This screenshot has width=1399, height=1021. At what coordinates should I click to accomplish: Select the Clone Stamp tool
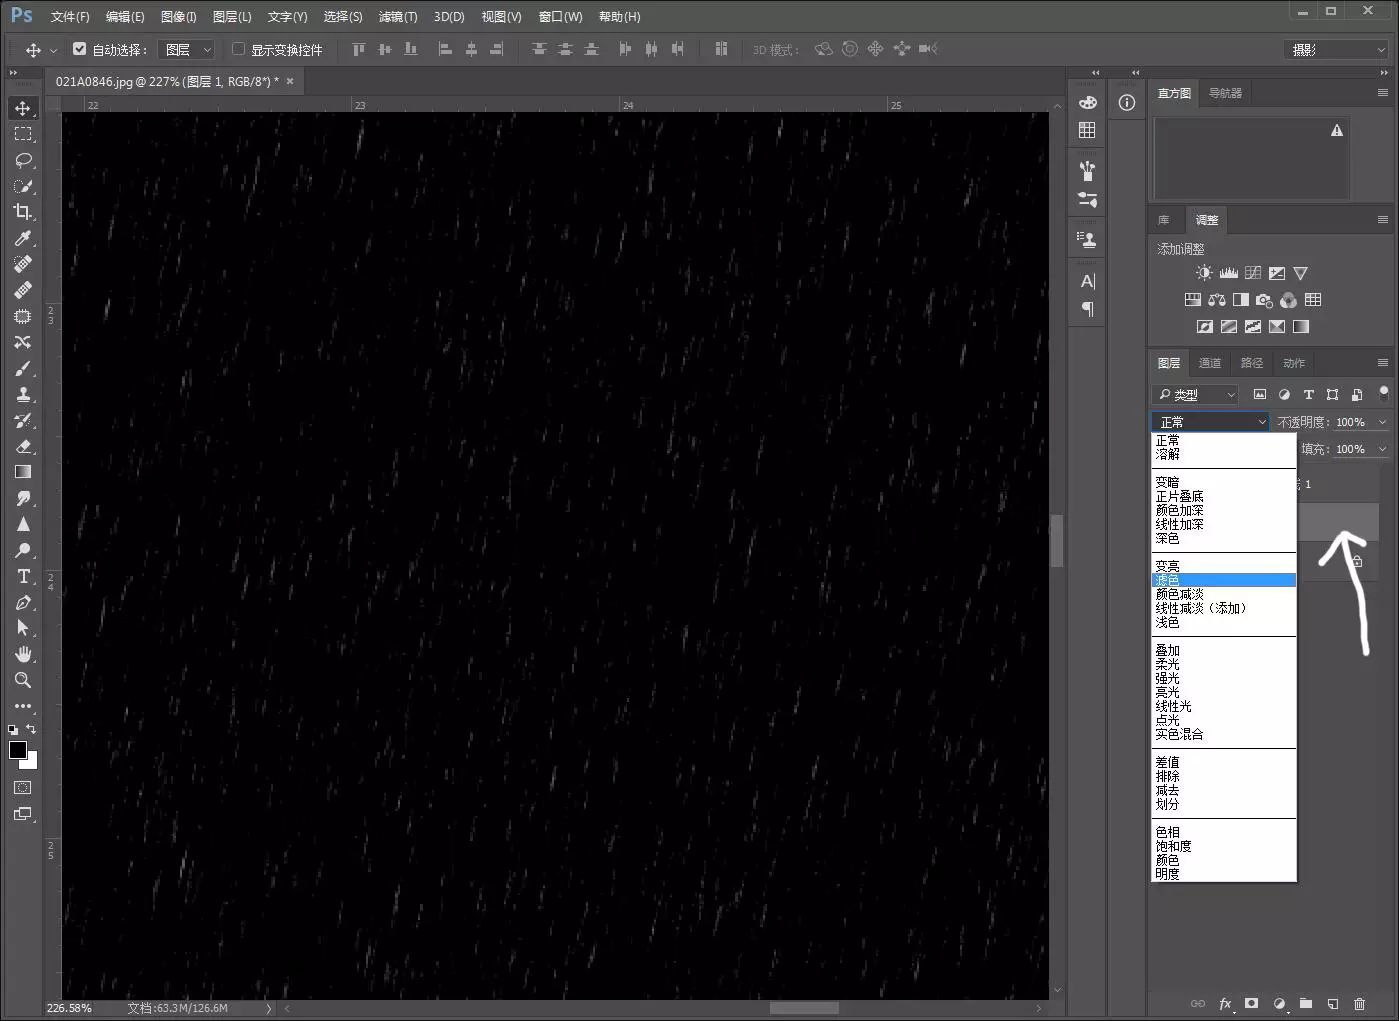click(x=23, y=394)
